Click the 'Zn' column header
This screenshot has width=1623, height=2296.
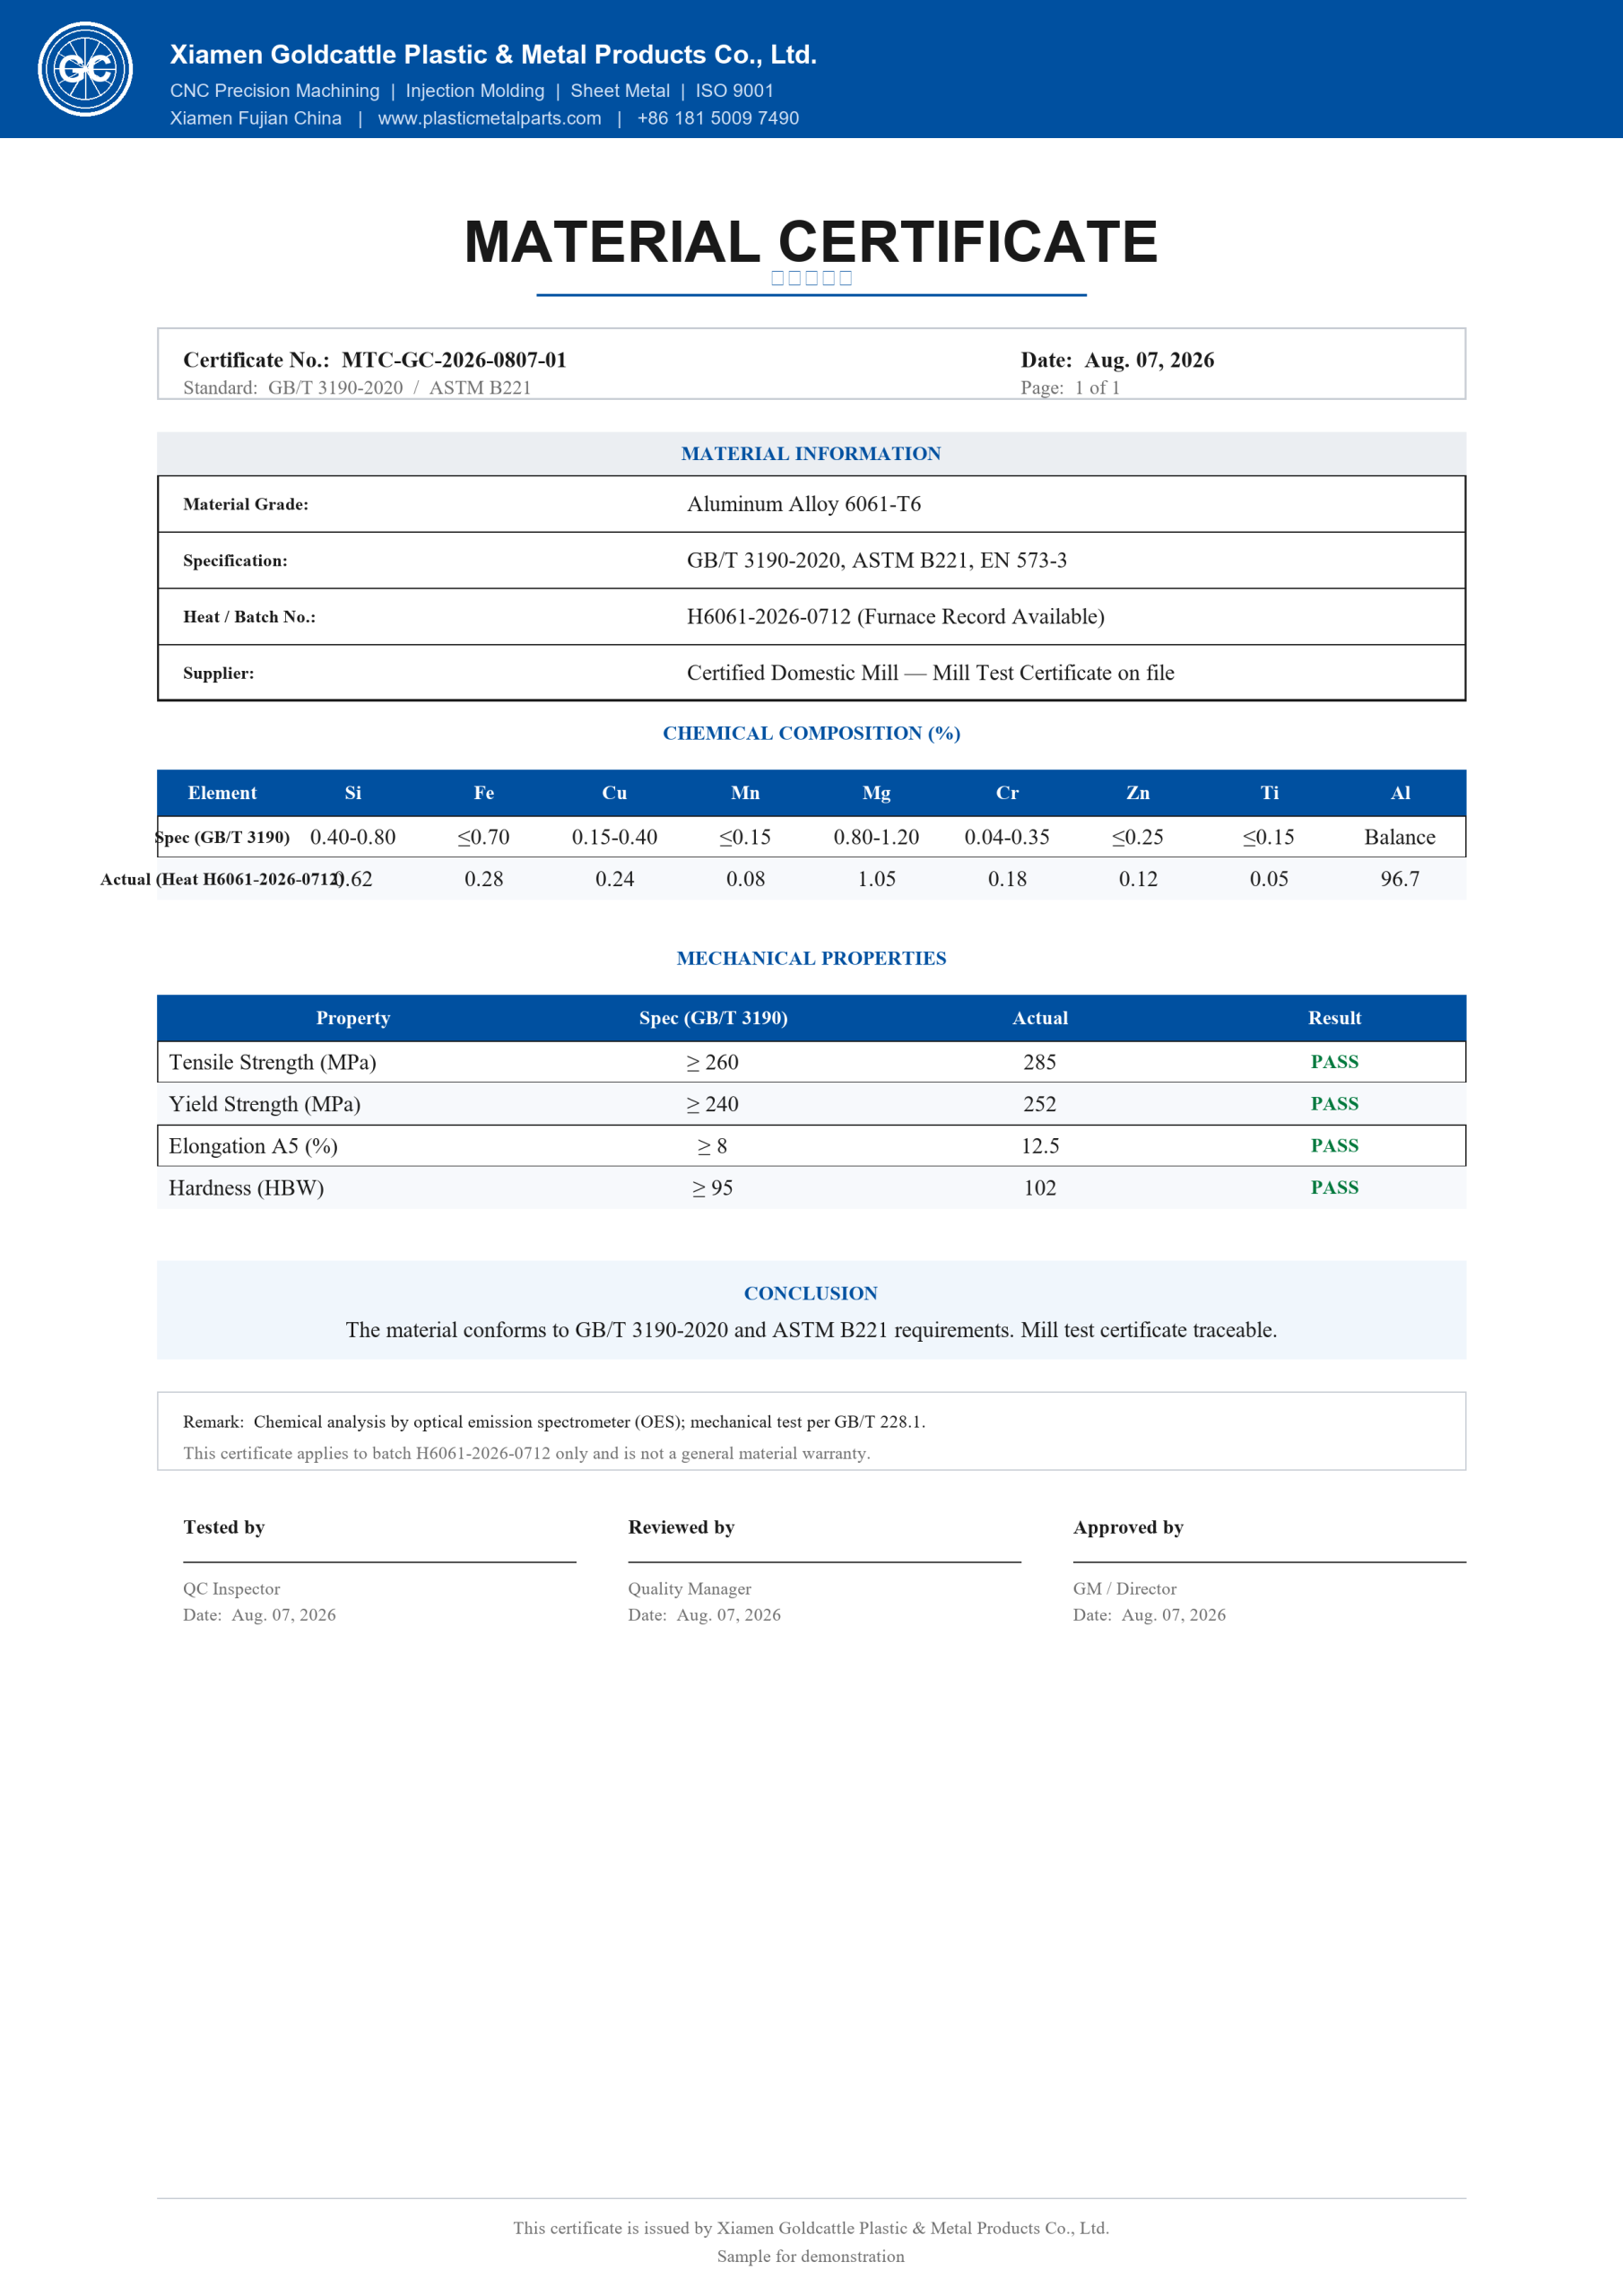[x=1138, y=793]
